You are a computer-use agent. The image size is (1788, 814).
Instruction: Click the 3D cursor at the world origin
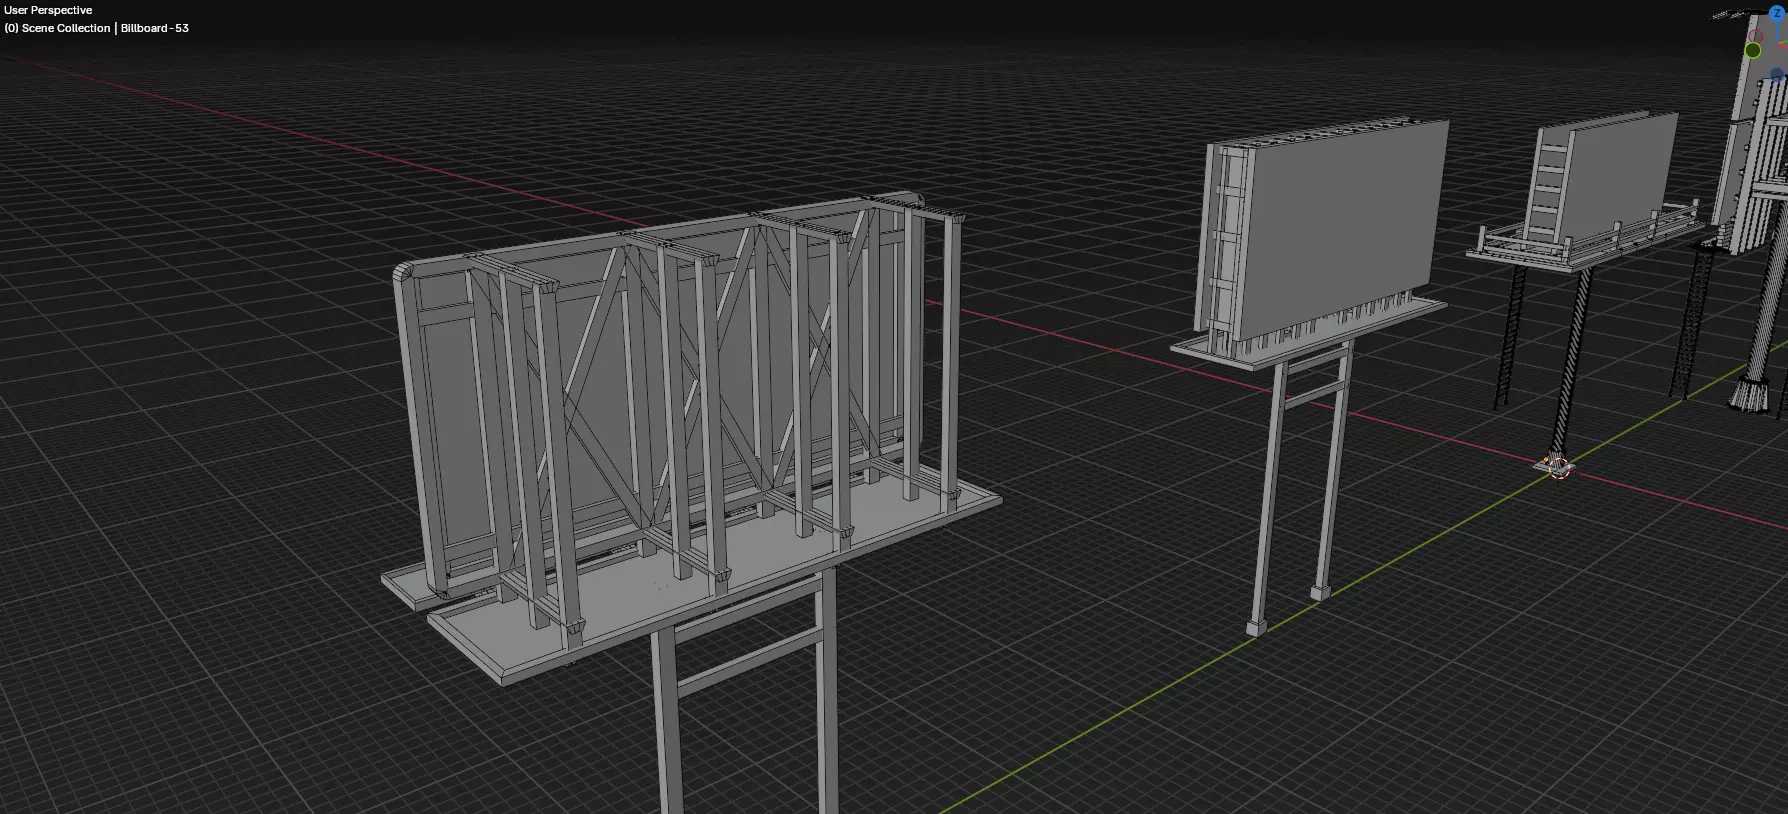pos(1558,466)
